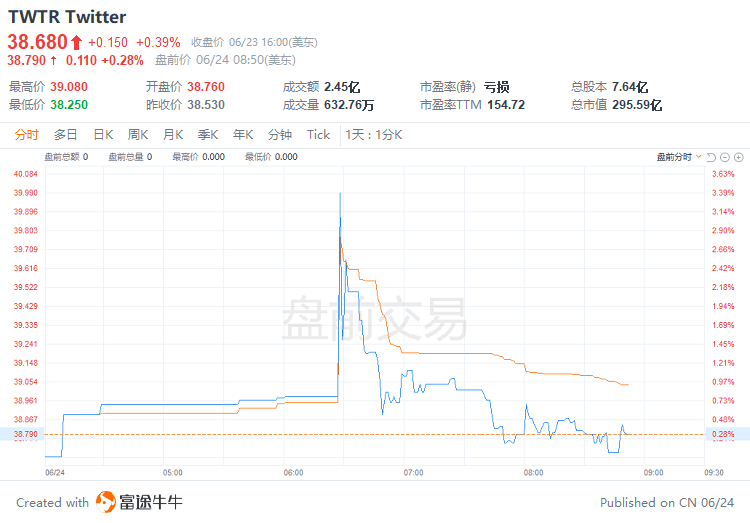The height and width of the screenshot is (523, 750).
Task: Click the +0.39% change value
Action: click(158, 43)
